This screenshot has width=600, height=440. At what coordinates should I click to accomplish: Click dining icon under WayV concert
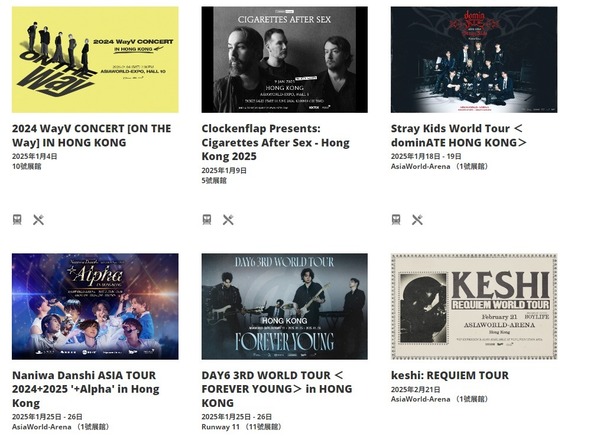[x=38, y=220]
